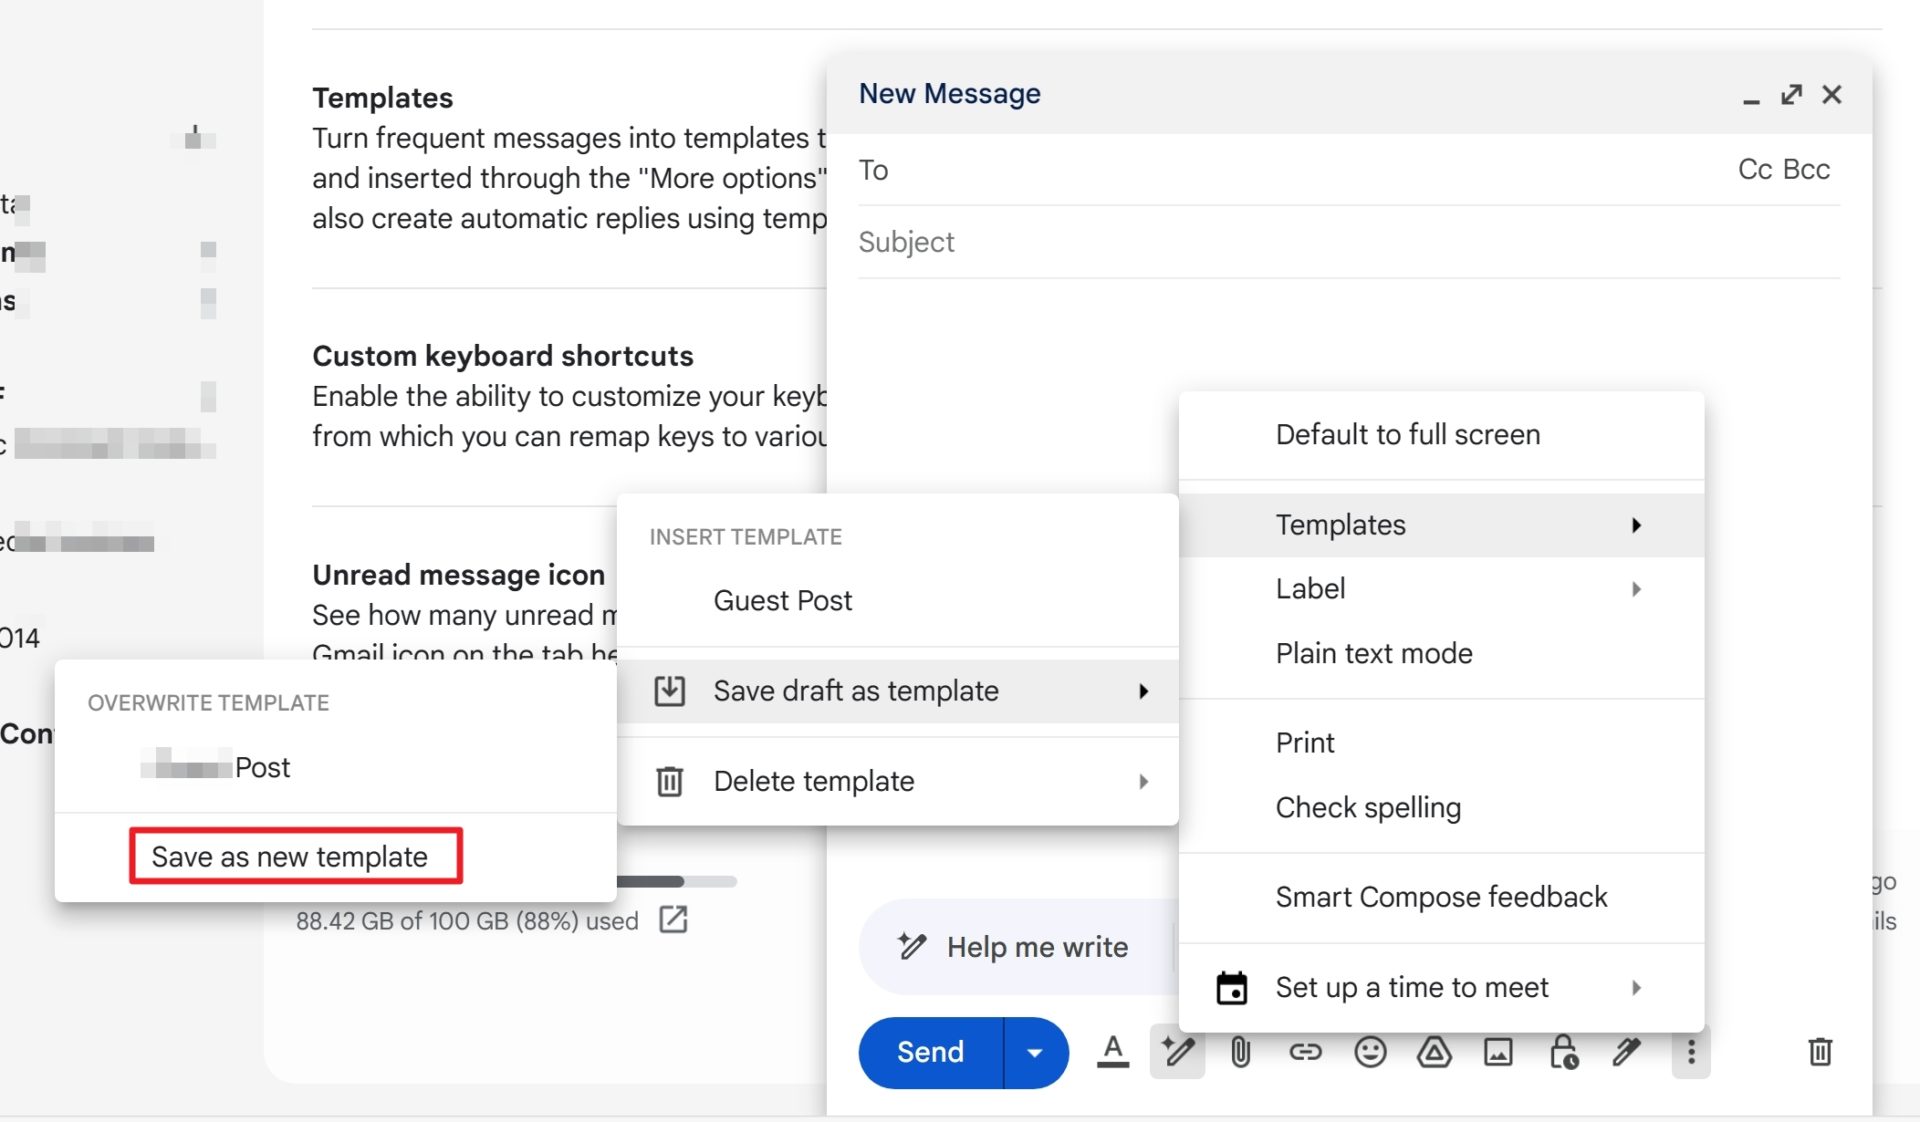Image resolution: width=1920 pixels, height=1122 pixels.
Task: Click into the Subject field
Action: 1348,242
